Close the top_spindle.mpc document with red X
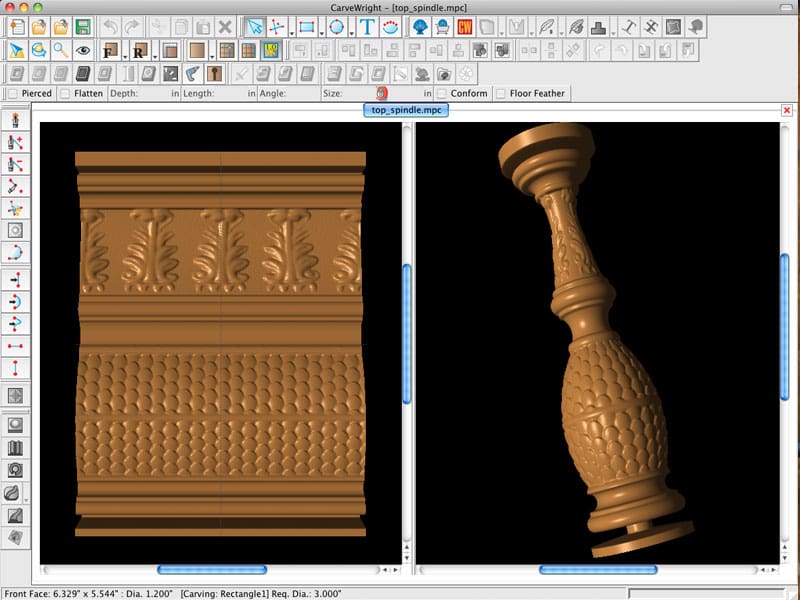Viewport: 800px width, 600px height. tap(787, 110)
